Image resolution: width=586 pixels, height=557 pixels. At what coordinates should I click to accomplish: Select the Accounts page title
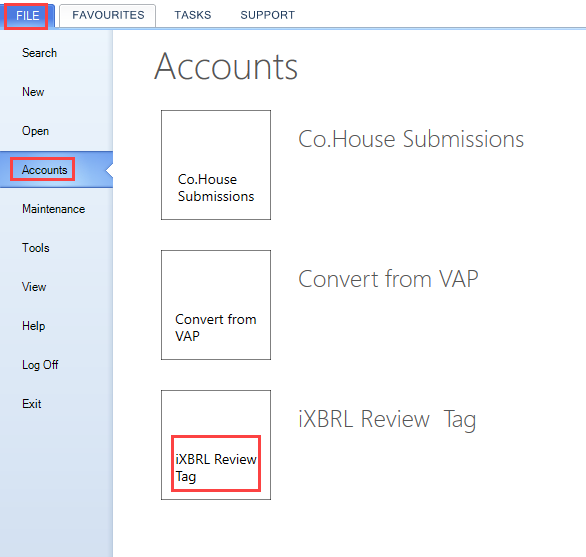pyautogui.click(x=226, y=67)
